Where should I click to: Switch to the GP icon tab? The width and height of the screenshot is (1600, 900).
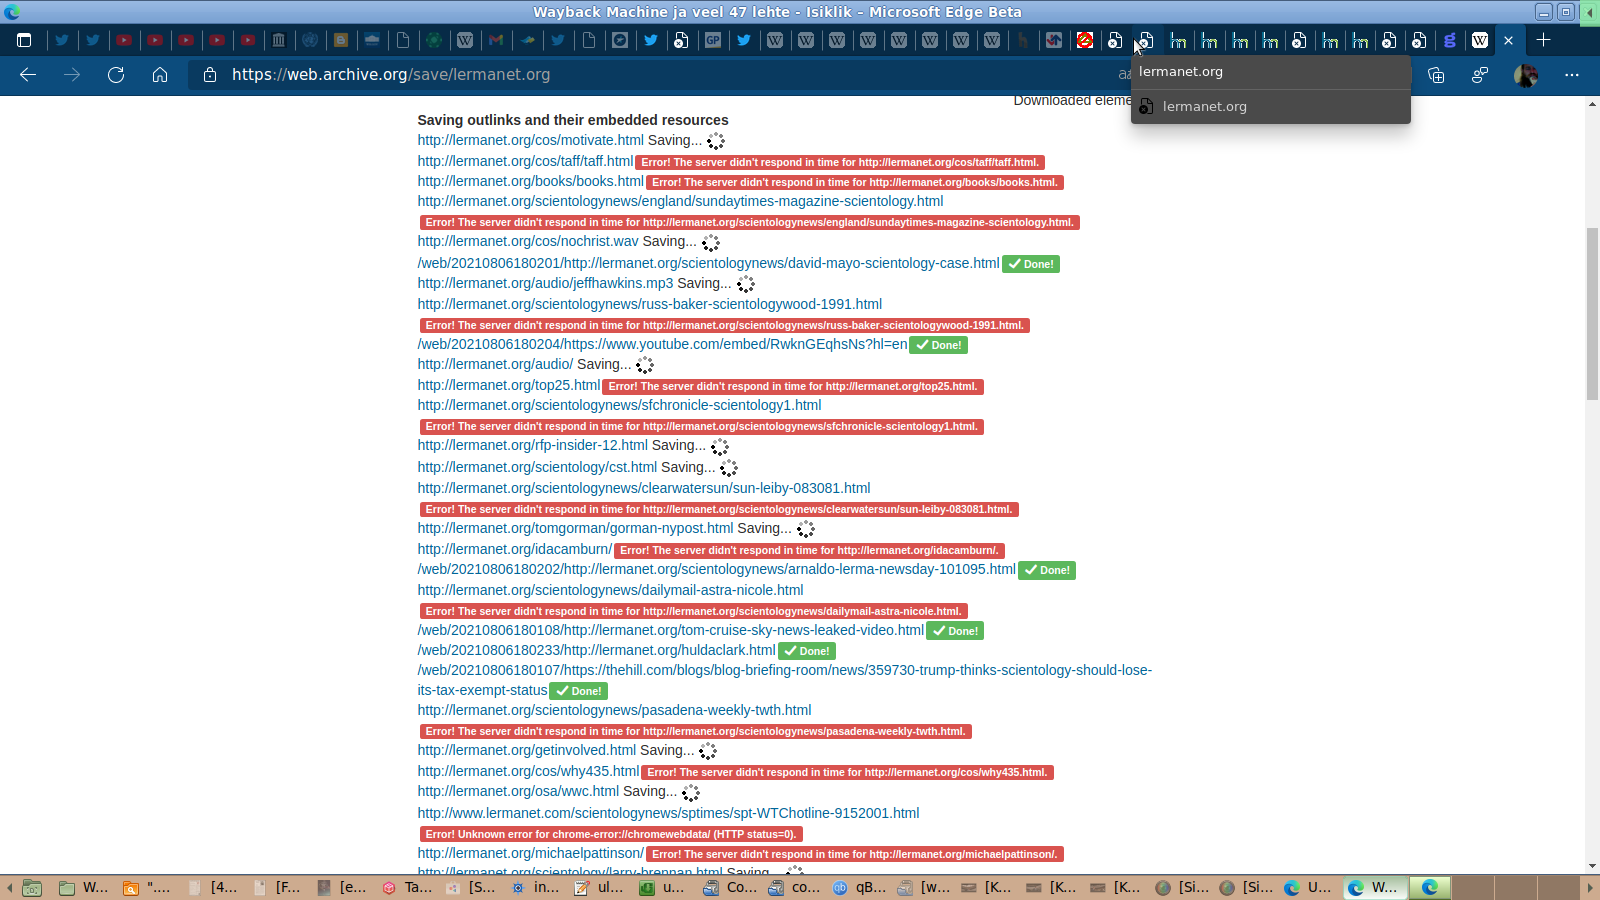click(713, 40)
